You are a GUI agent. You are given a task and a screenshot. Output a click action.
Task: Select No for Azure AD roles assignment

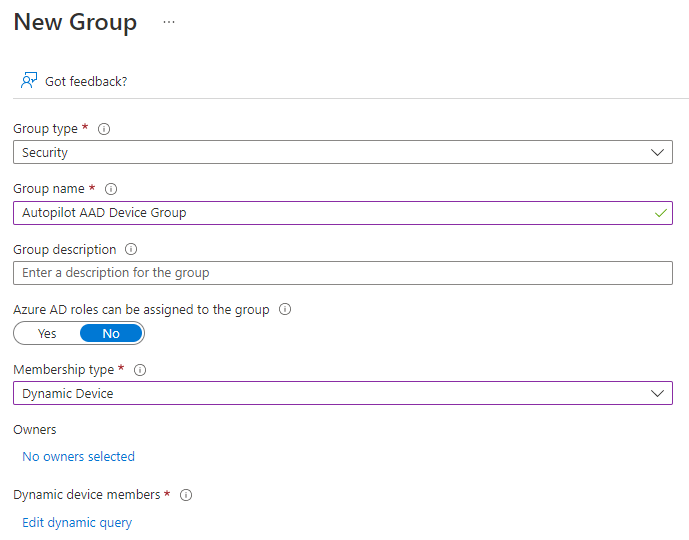click(x=111, y=333)
